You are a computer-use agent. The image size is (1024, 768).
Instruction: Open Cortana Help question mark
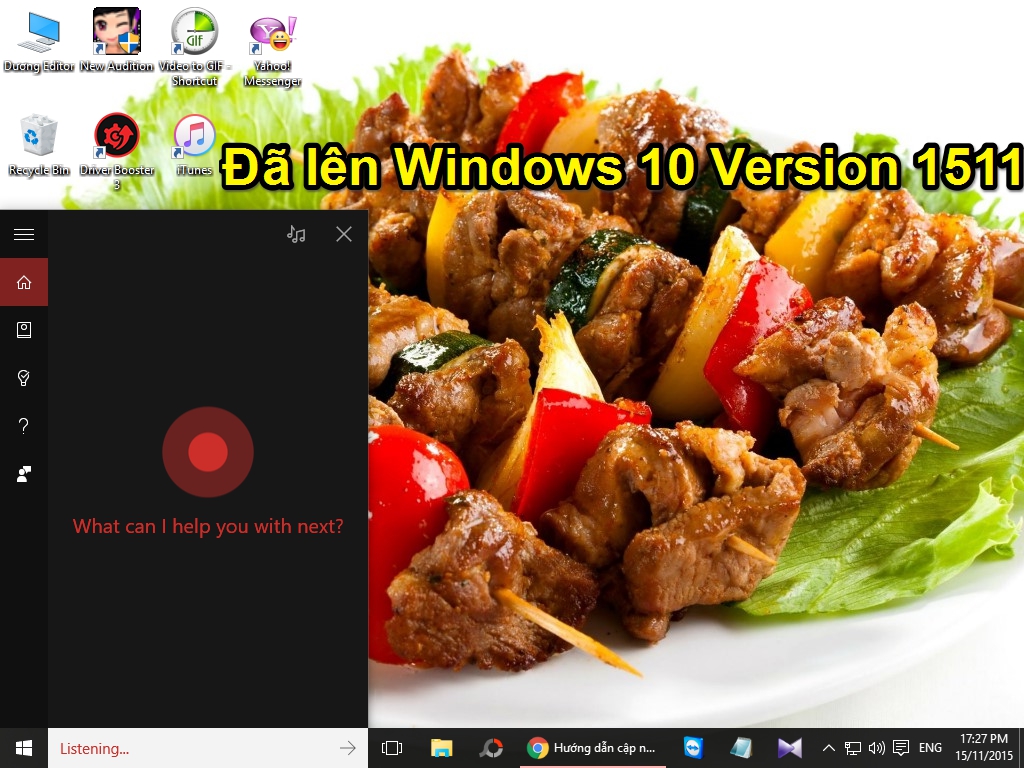[24, 426]
